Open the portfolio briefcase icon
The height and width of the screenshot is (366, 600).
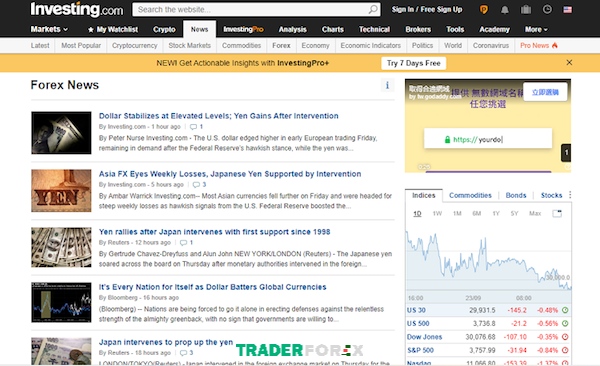526,10
